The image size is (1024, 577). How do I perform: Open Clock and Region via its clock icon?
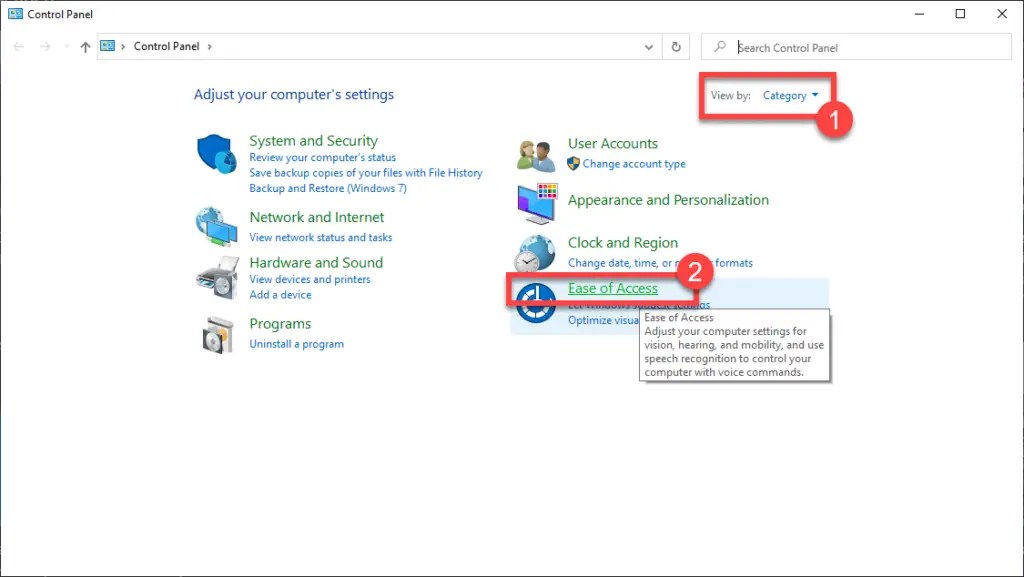tap(535, 253)
